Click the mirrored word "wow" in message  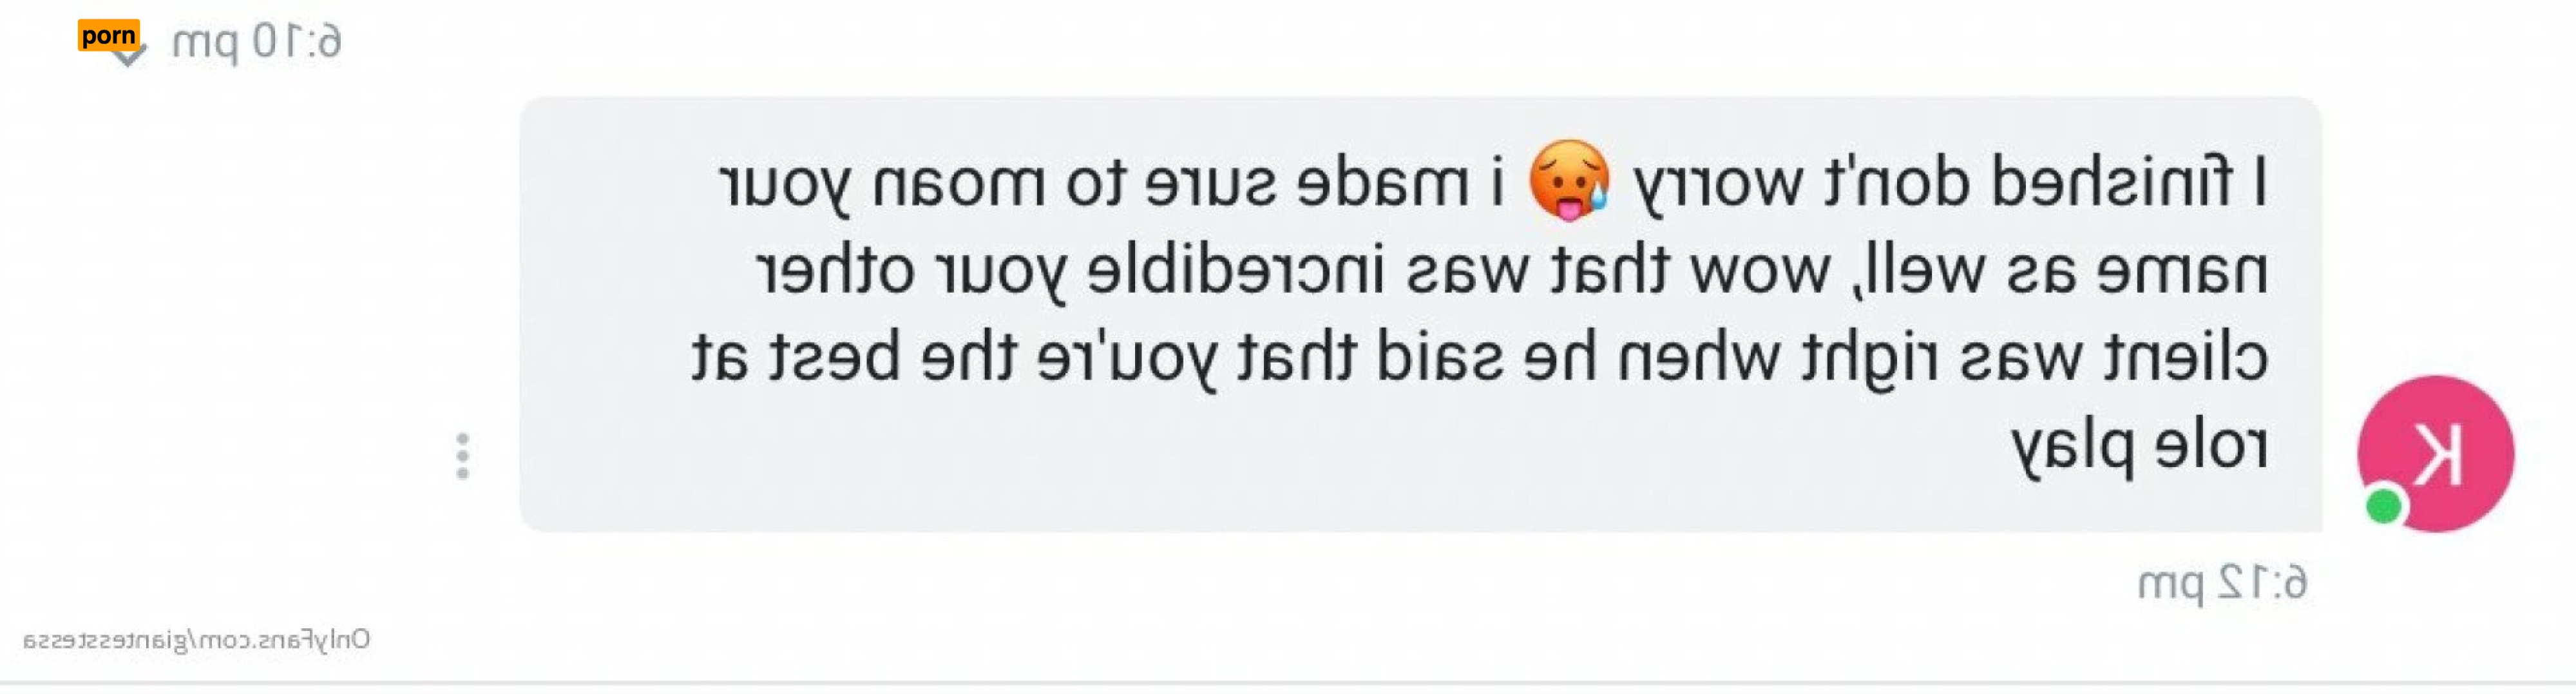click(x=1760, y=274)
